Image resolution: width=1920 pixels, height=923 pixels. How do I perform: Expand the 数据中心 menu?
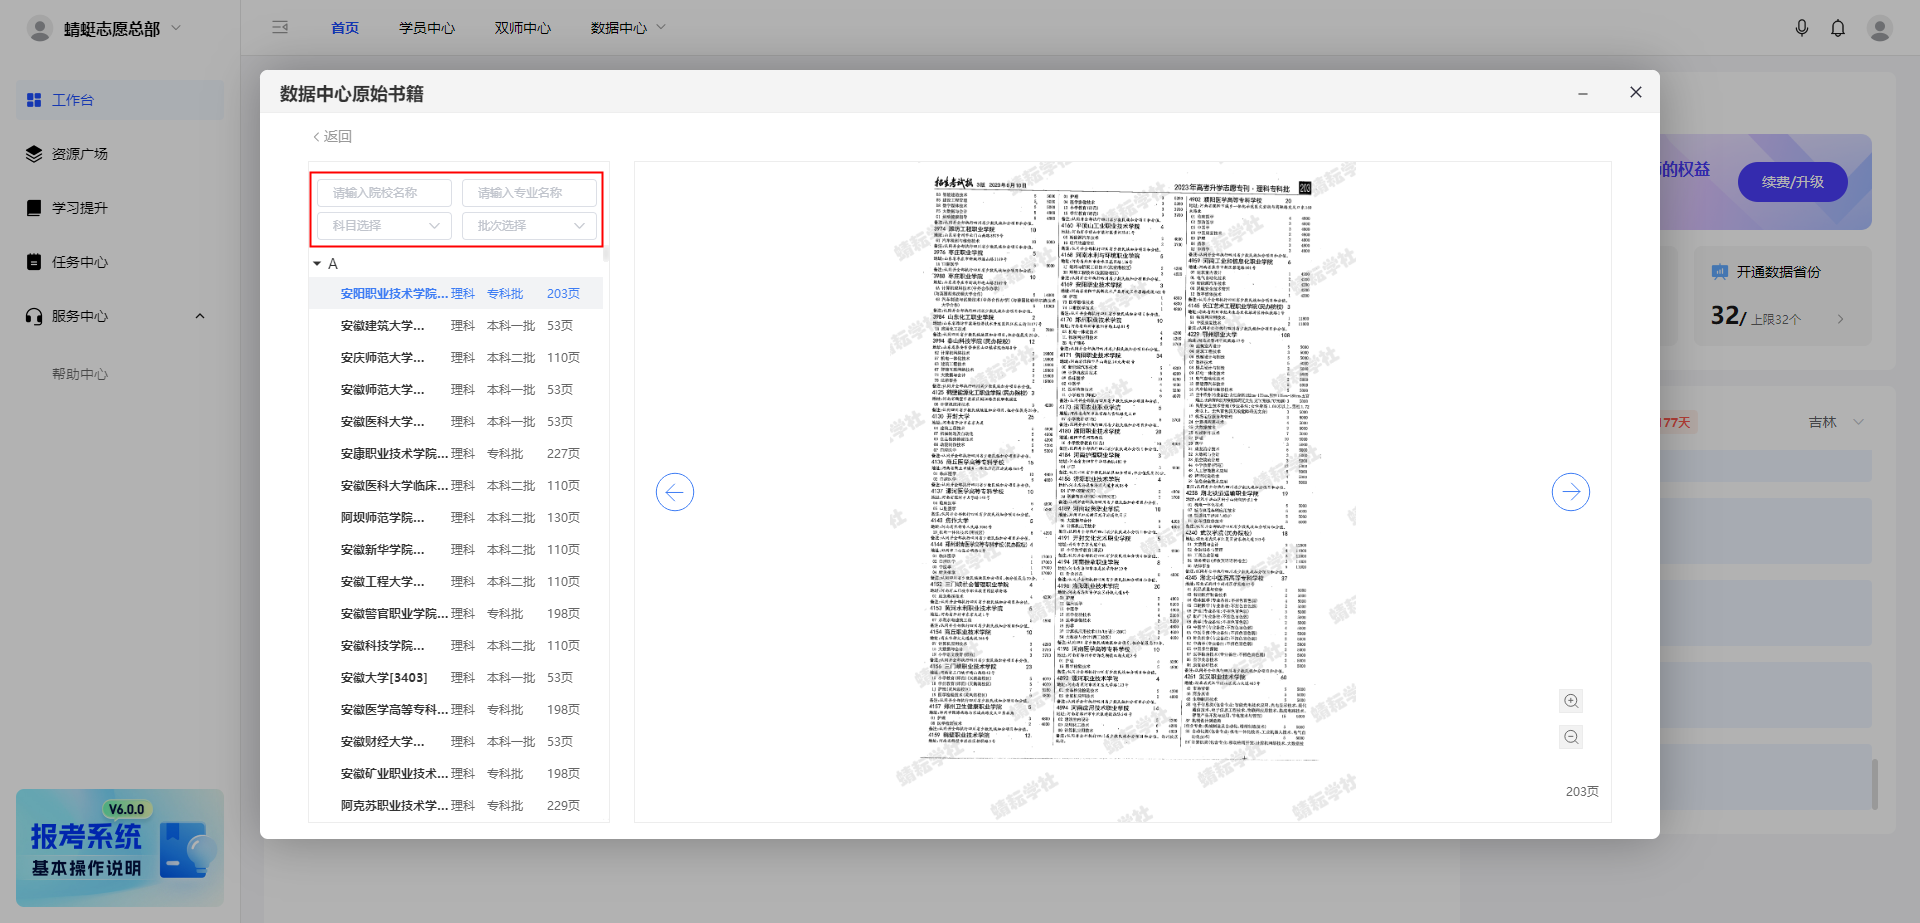627,28
